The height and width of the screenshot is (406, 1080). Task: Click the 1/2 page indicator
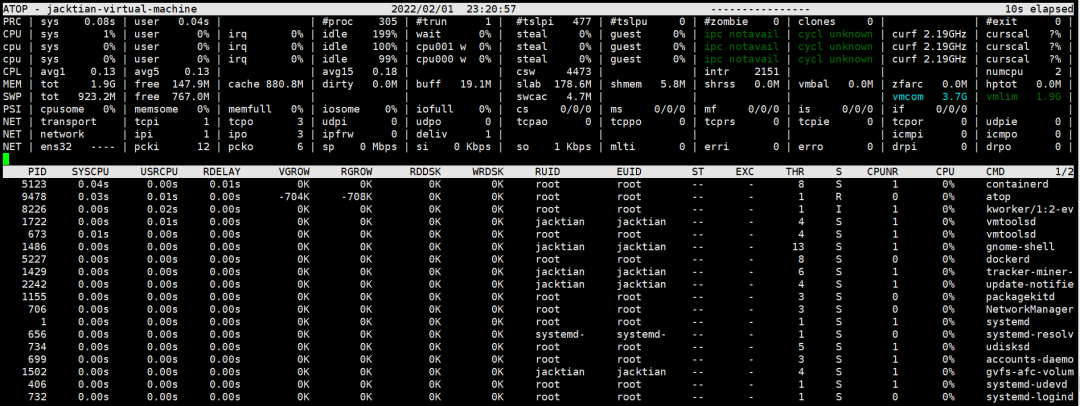click(1064, 172)
